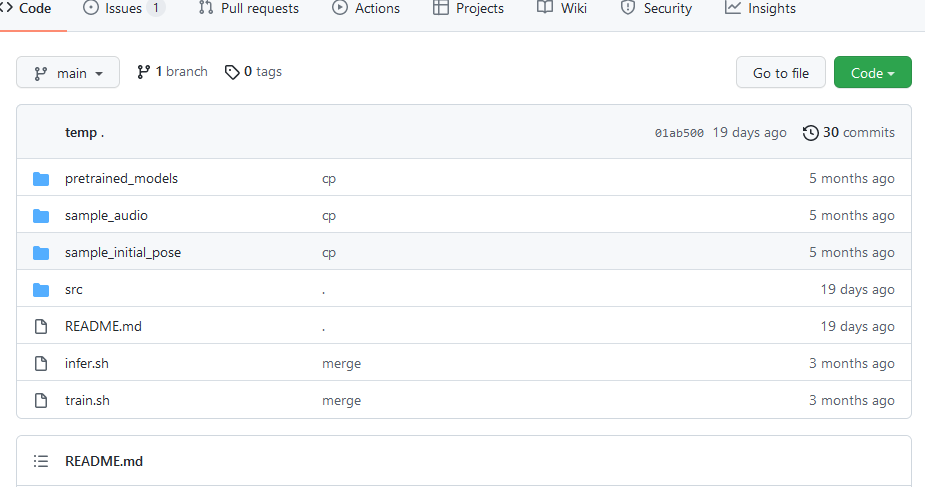
Task: Click the Wiki book icon
Action: (x=544, y=7)
